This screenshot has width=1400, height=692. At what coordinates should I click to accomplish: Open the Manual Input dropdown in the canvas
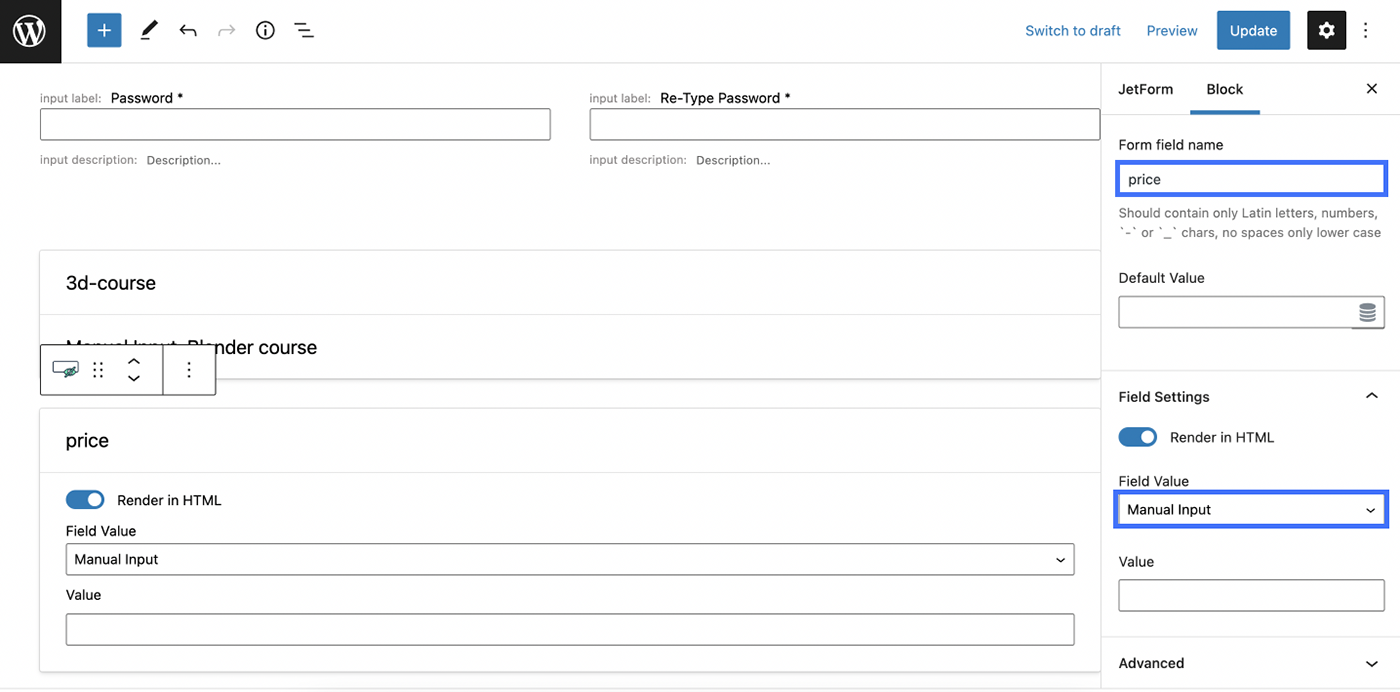pos(570,559)
